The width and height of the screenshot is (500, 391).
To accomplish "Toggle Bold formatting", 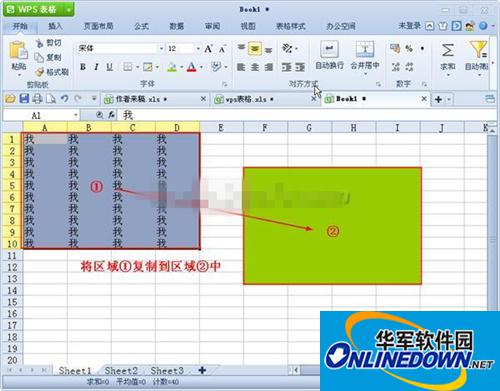I will (83, 67).
